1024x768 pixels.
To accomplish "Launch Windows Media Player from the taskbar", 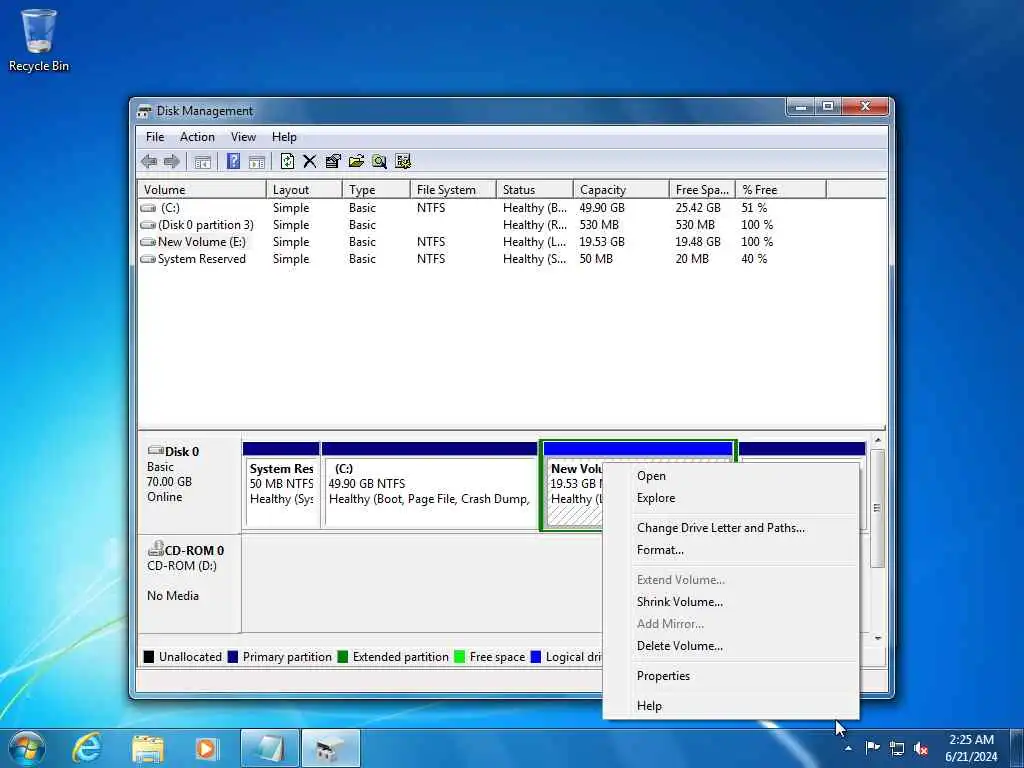I will [x=207, y=748].
